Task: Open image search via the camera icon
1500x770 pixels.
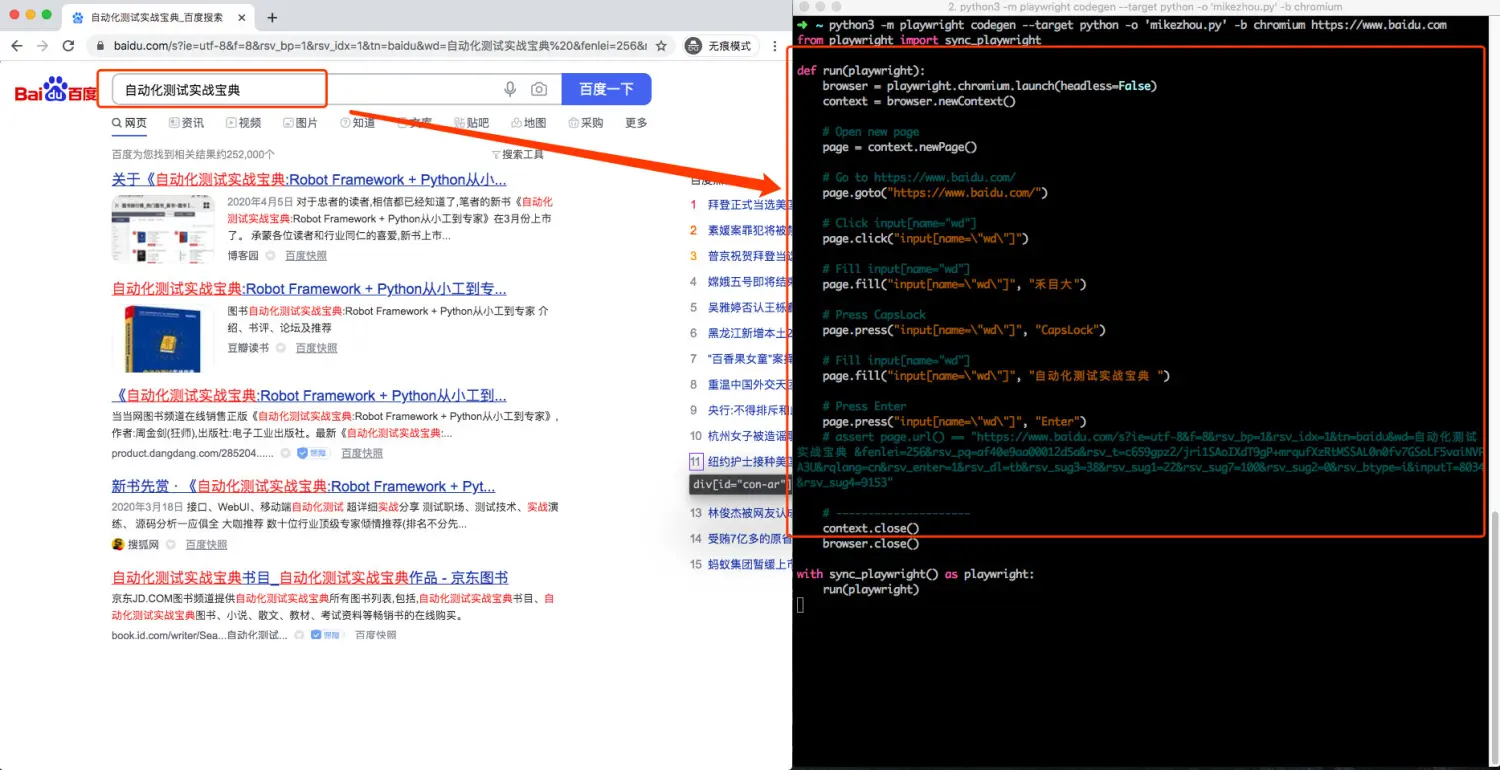Action: coord(539,89)
